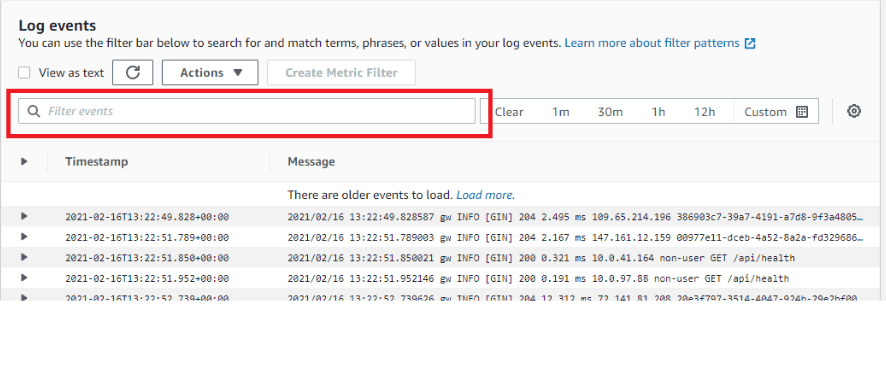Select the 12h time range

(x=705, y=112)
